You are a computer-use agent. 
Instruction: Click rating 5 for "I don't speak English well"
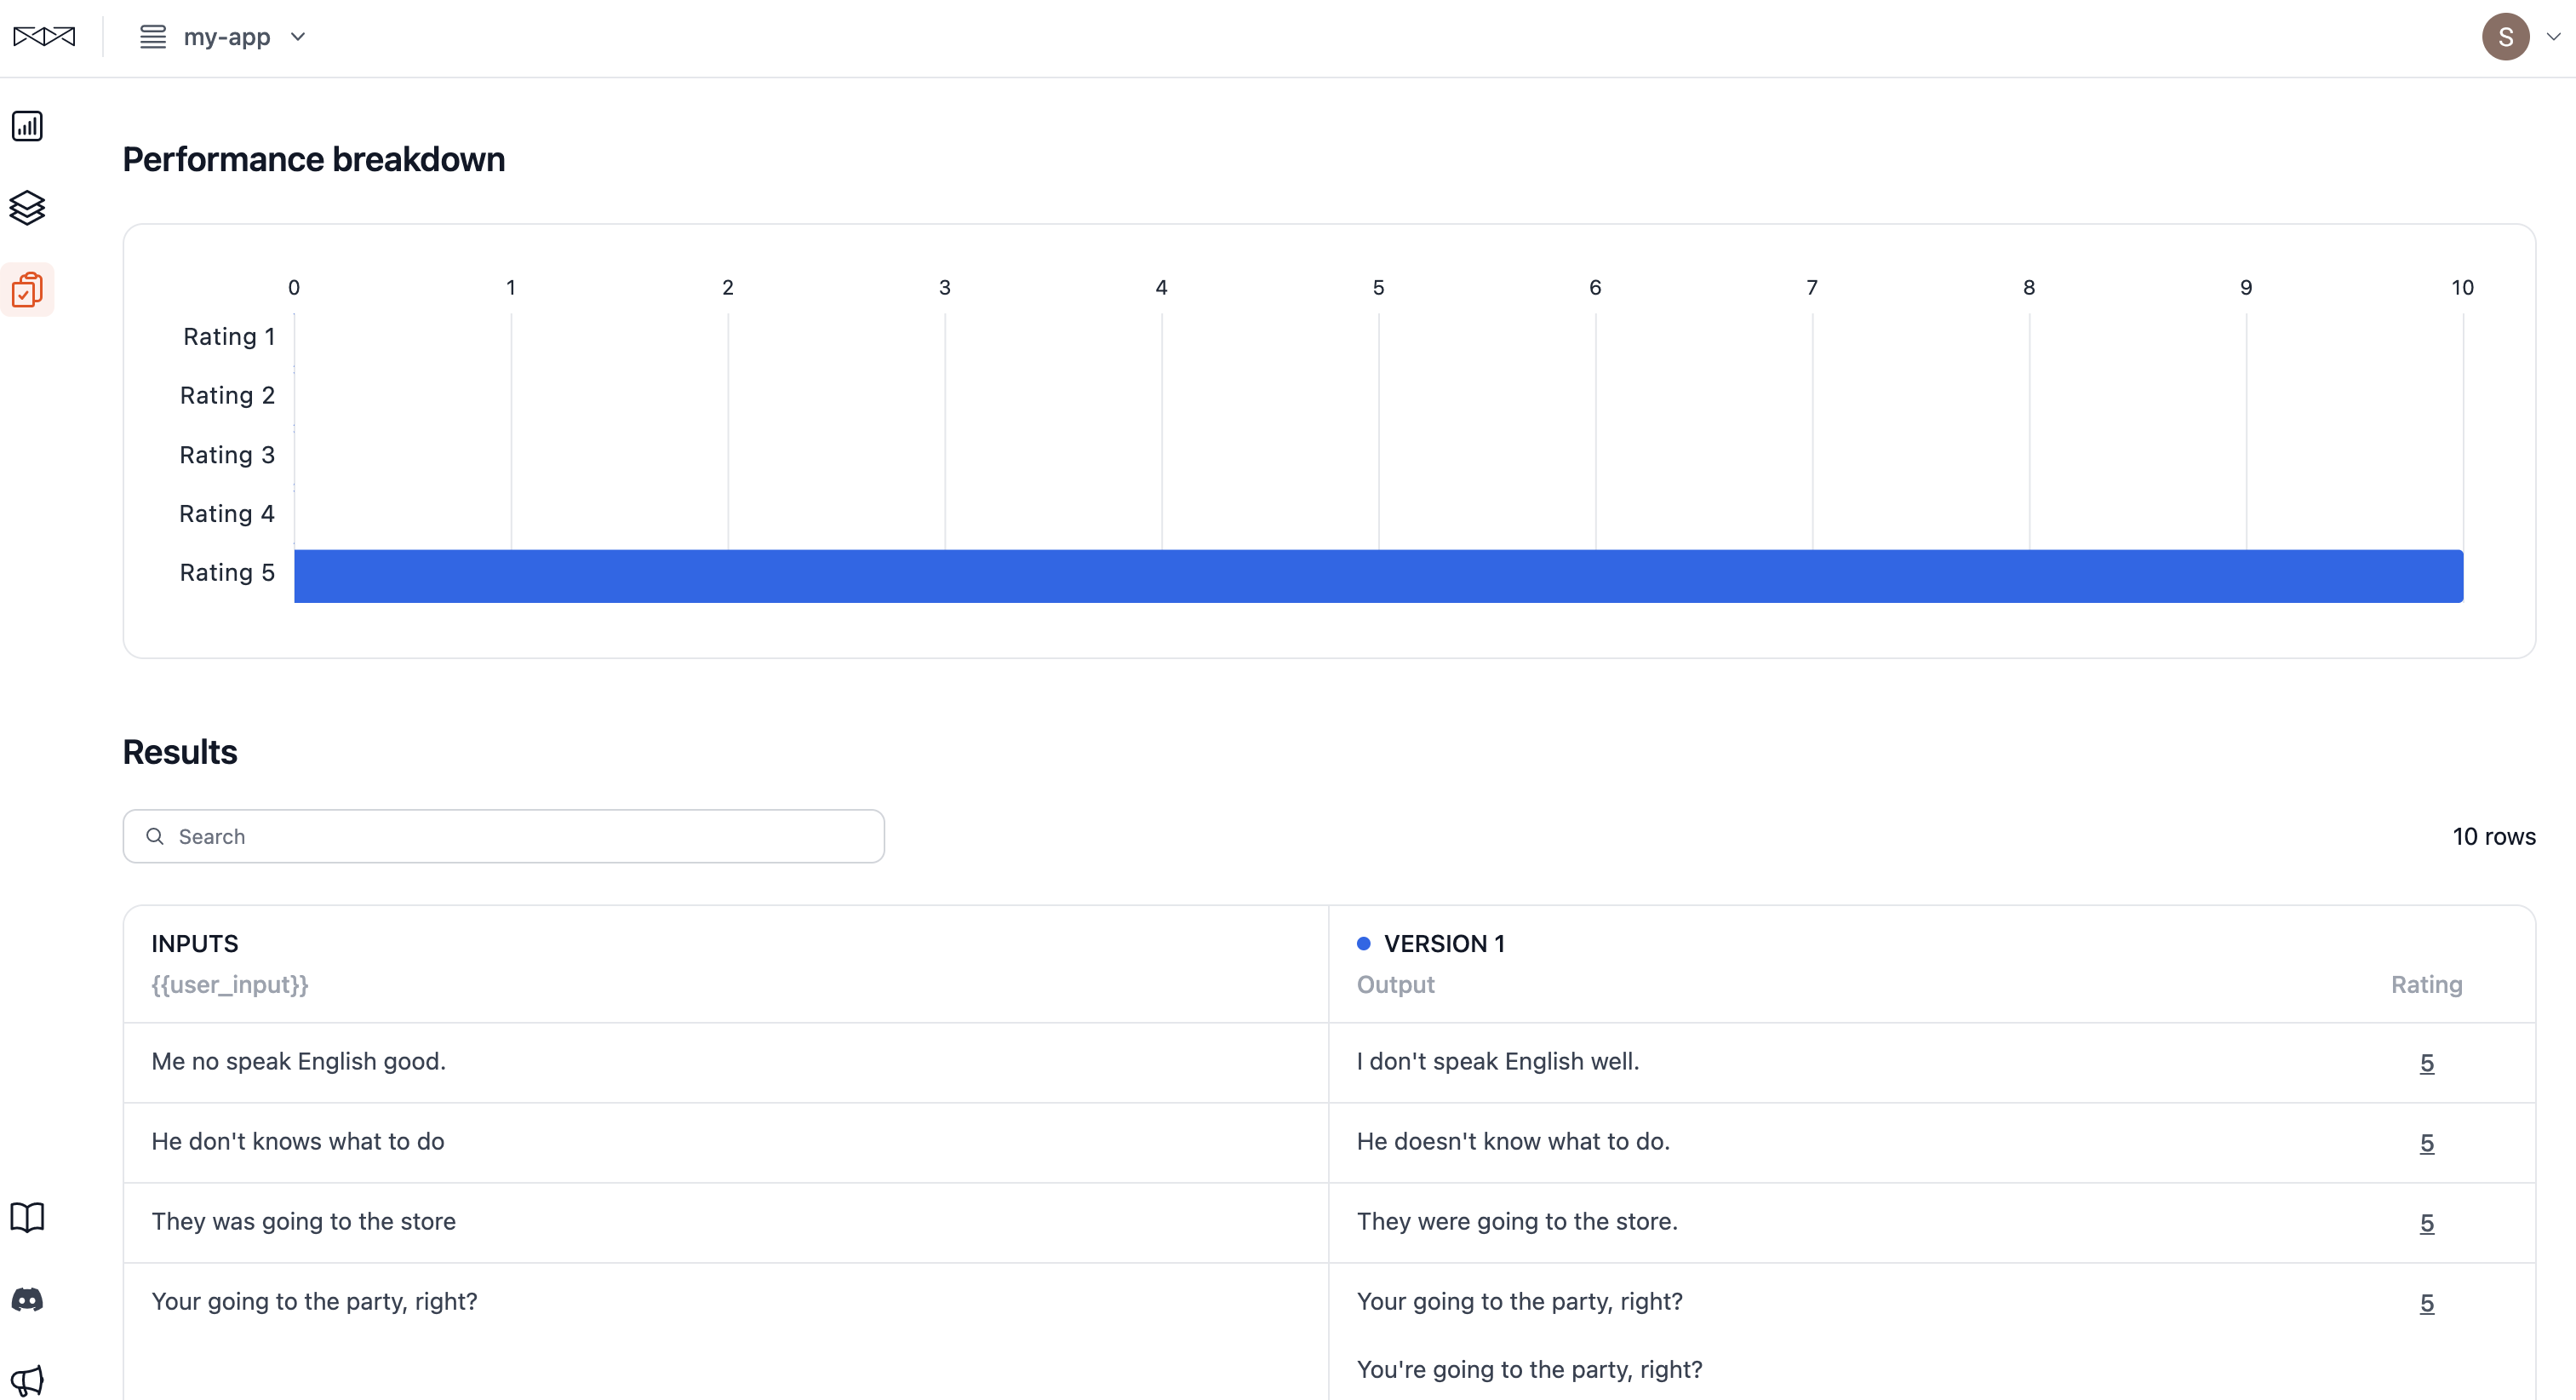pos(2426,1063)
